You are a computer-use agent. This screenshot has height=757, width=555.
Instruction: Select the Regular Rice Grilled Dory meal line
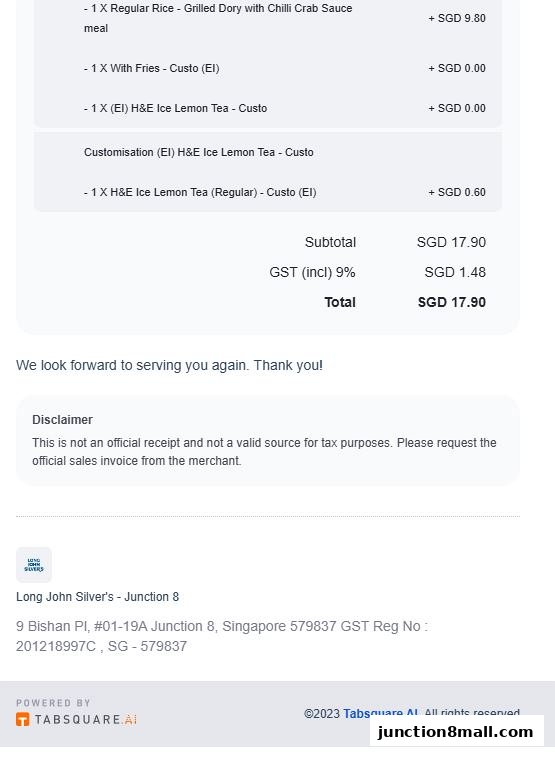tap(218, 18)
